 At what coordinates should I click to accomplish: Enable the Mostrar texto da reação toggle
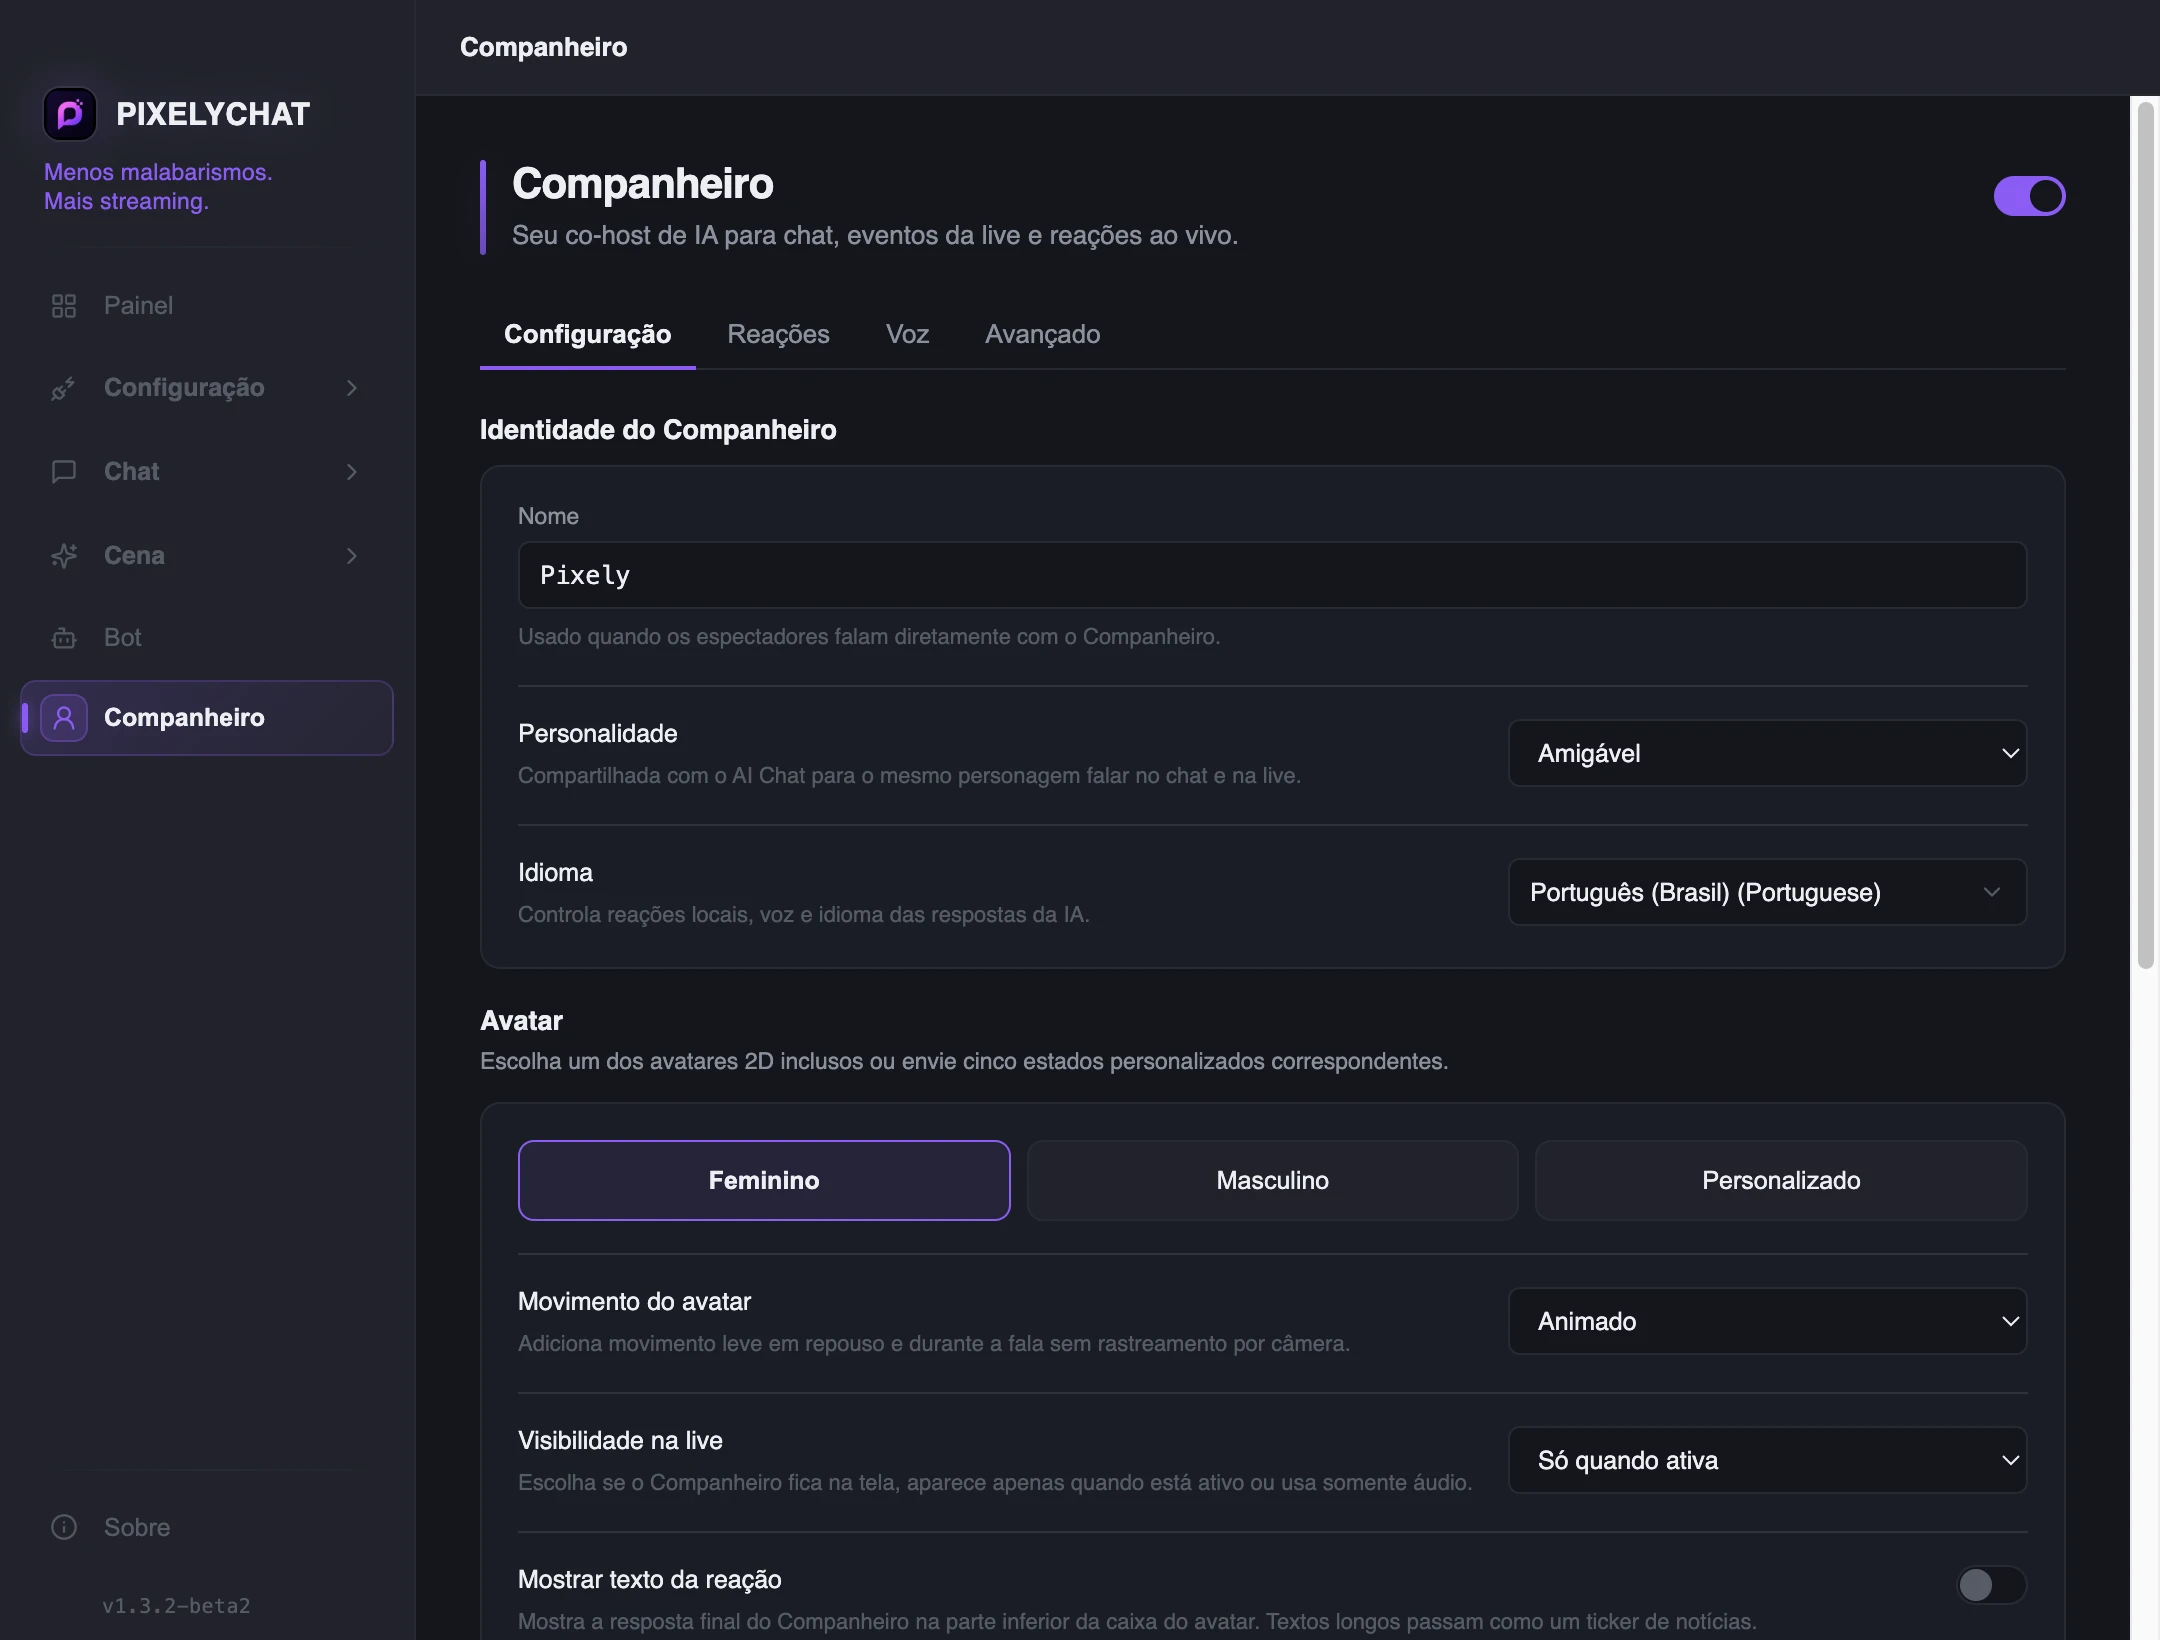pos(1991,1585)
